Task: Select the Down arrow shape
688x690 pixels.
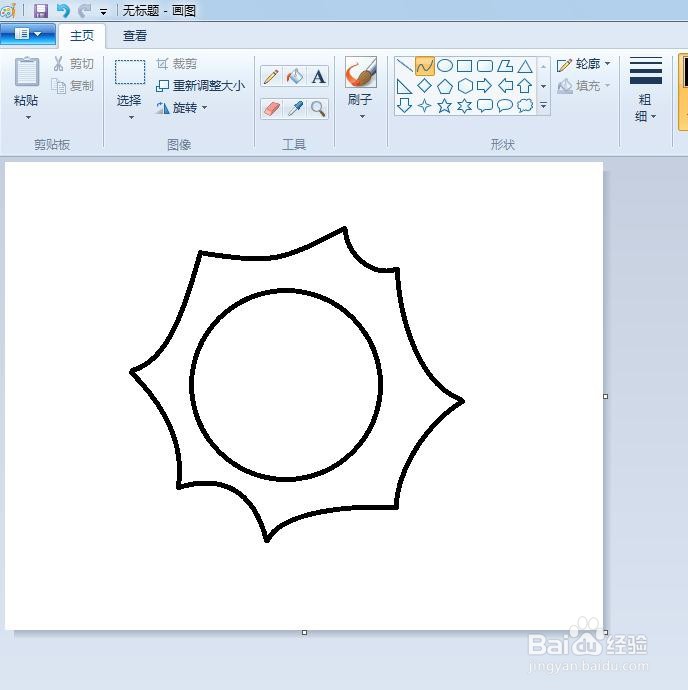Action: pos(404,106)
